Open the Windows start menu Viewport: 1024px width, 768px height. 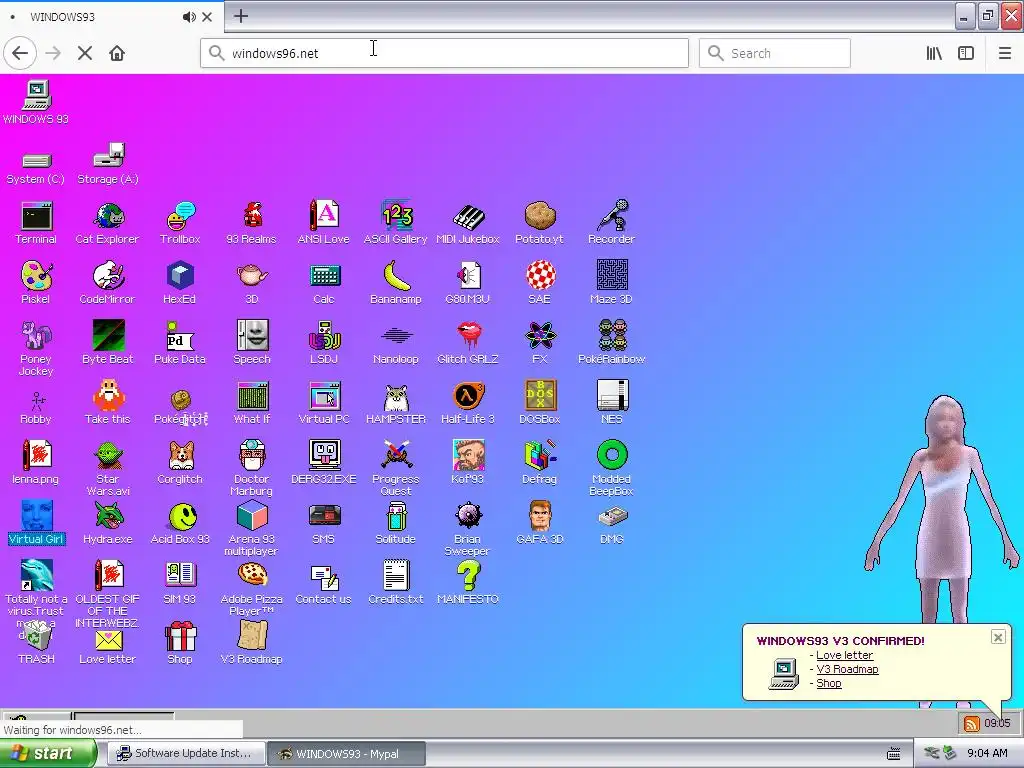pos(48,754)
